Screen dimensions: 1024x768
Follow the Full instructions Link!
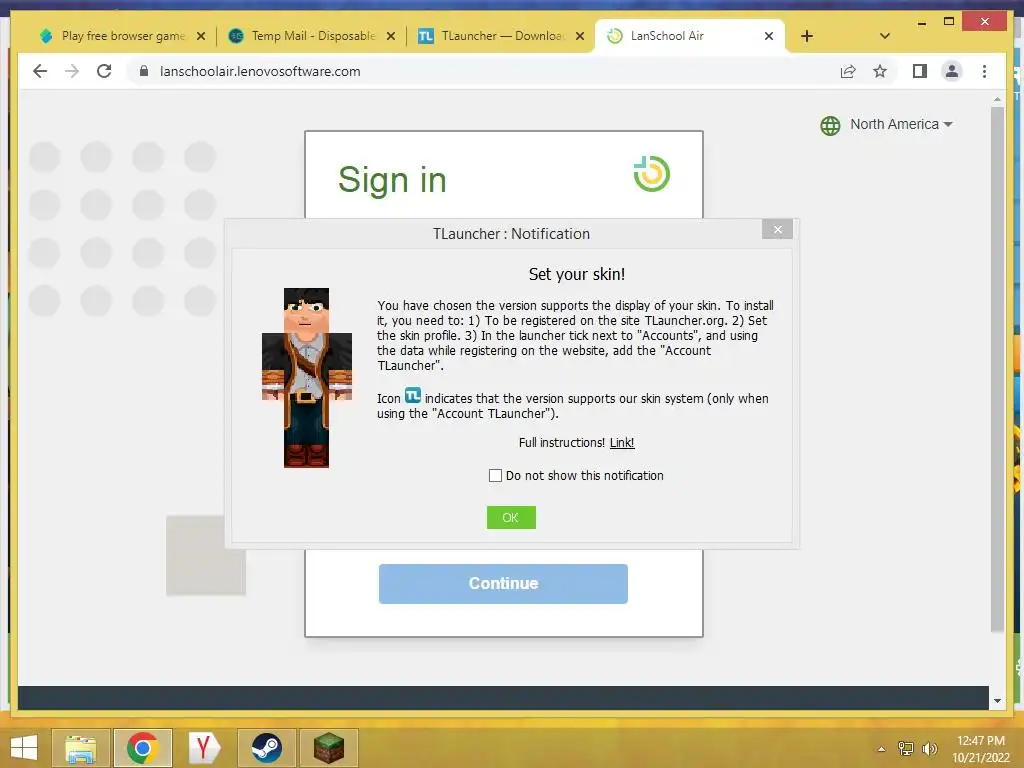point(622,443)
